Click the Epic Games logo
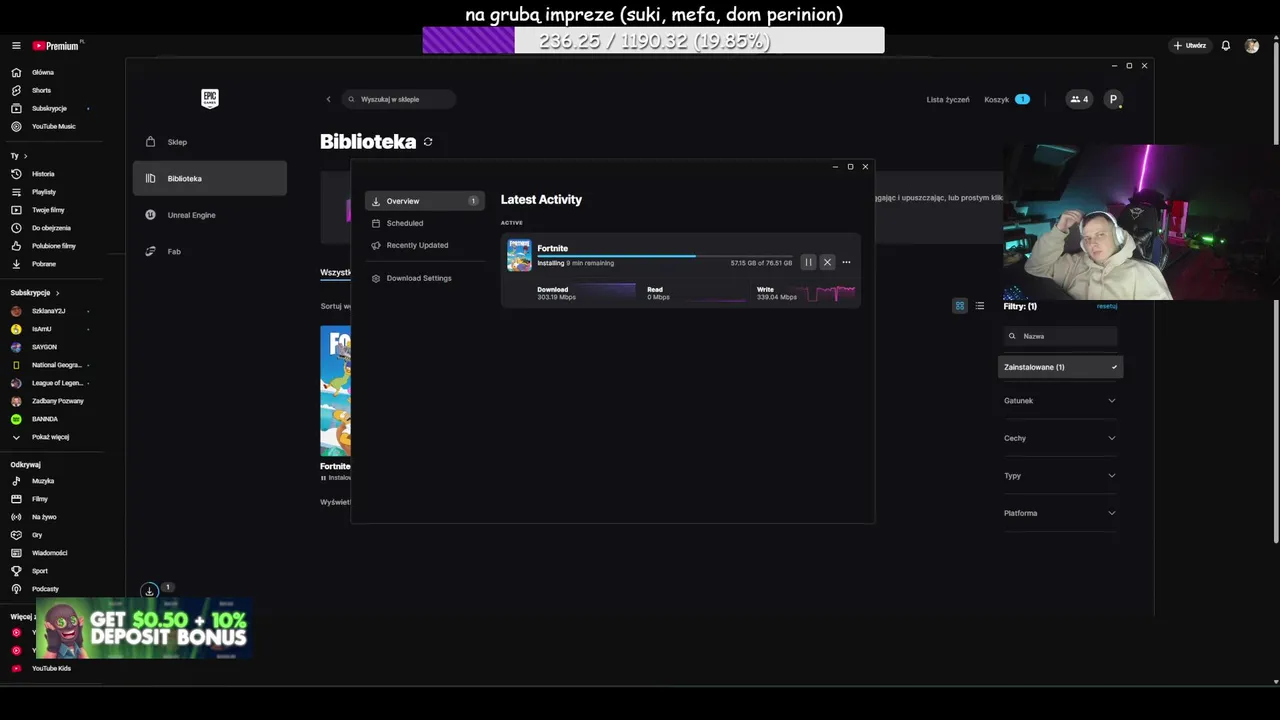Screen dimensions: 1280x720 pyautogui.click(x=210, y=98)
